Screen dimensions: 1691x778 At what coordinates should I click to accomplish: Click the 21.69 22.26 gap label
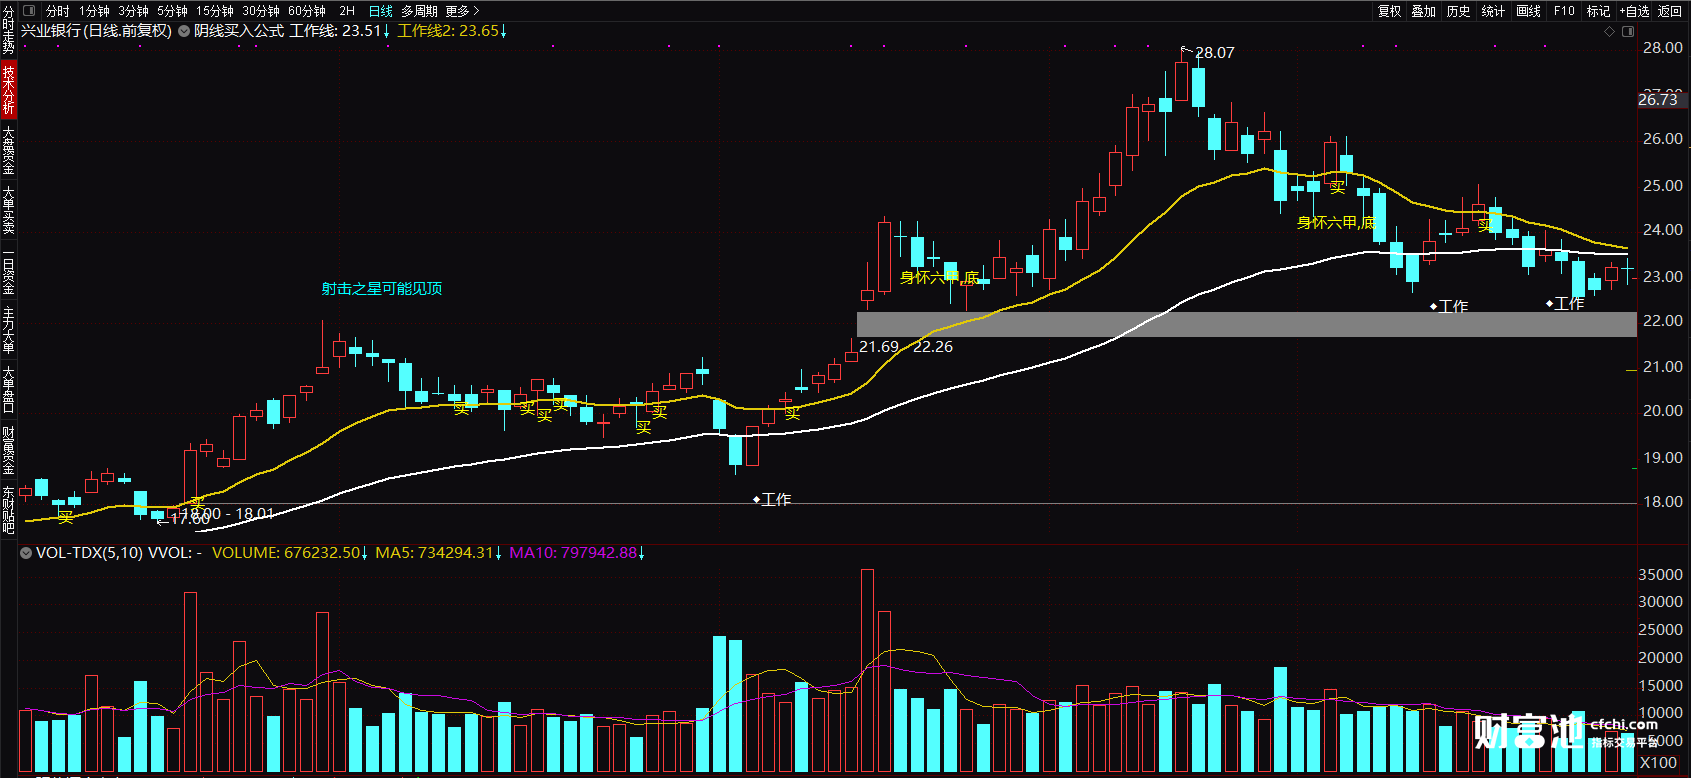pos(906,347)
